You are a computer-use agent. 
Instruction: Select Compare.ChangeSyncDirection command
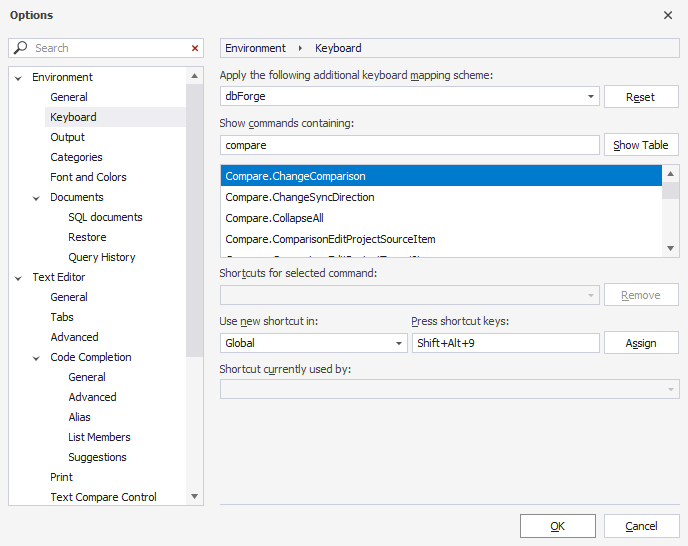tap(299, 197)
